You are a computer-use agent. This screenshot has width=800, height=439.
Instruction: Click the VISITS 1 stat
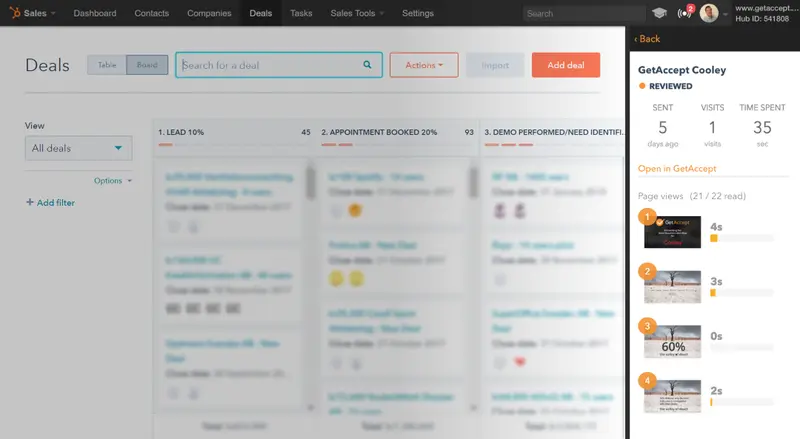(x=712, y=126)
